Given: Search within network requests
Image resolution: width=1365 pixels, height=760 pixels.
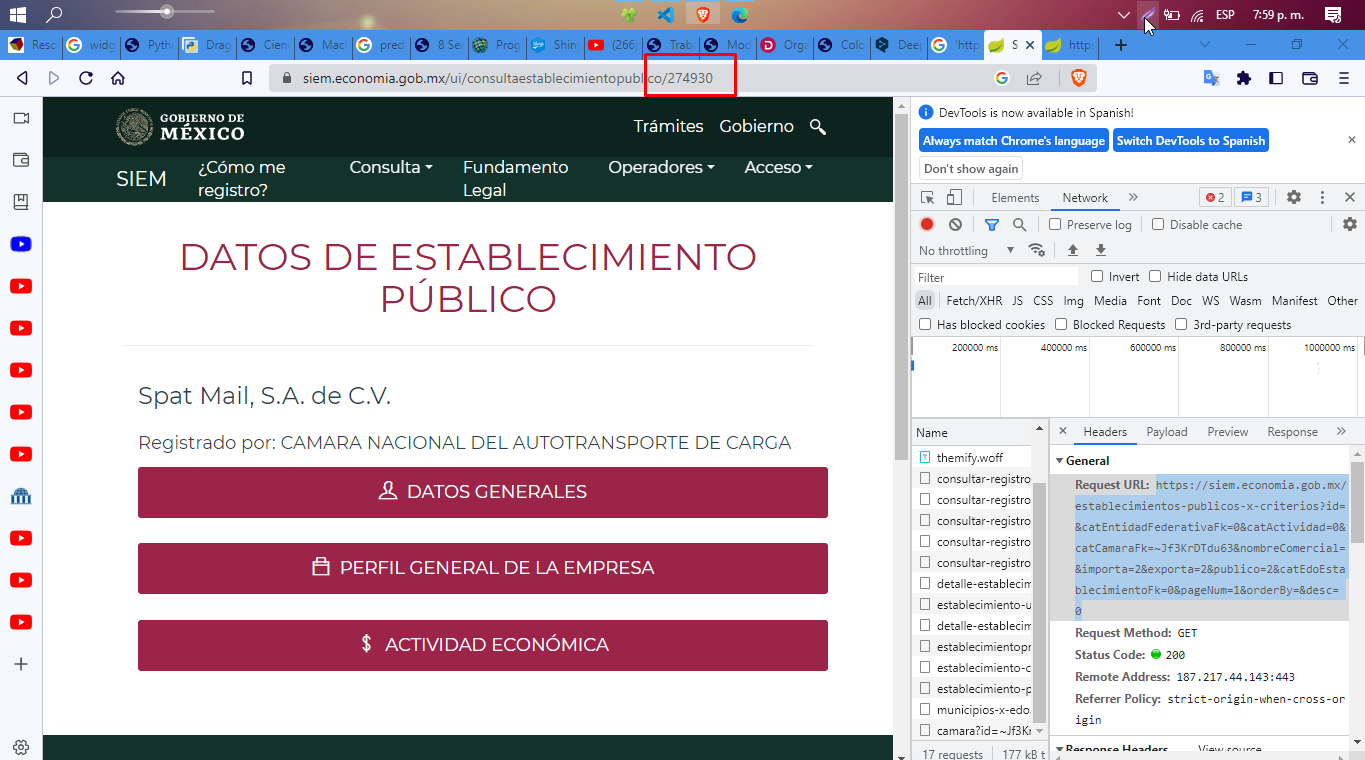Looking at the screenshot, I should (x=1019, y=223).
